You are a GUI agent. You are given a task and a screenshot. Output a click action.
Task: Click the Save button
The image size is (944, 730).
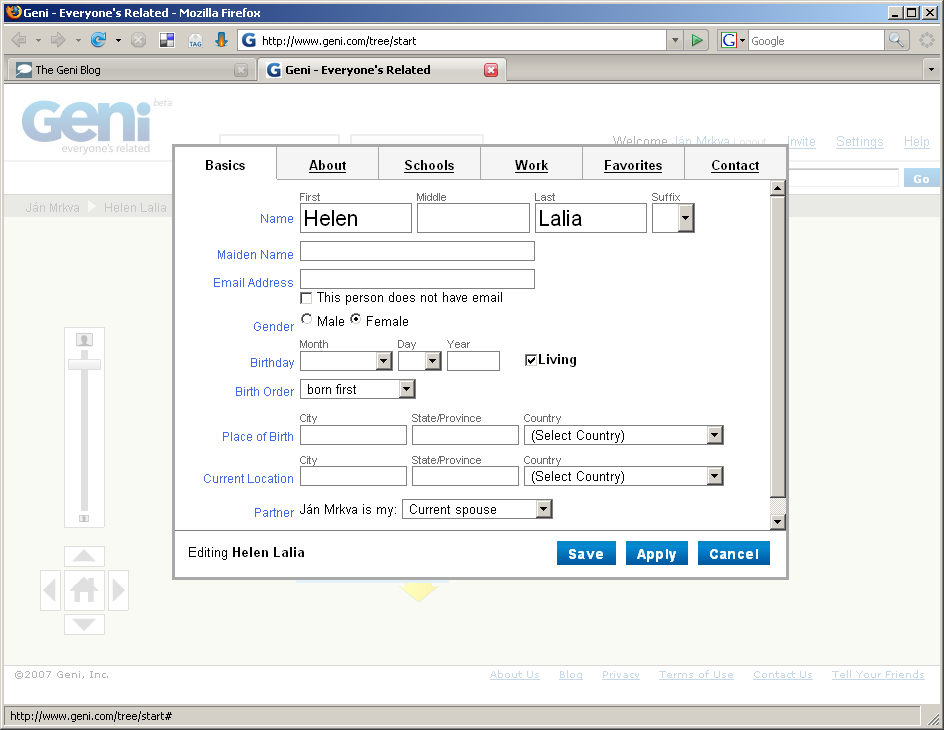tap(586, 553)
